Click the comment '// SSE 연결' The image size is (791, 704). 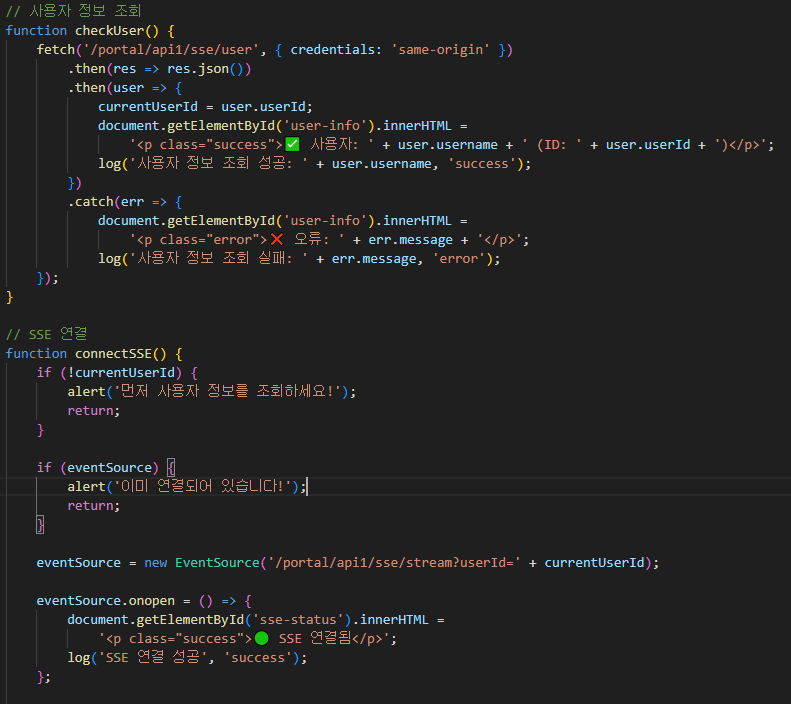tap(46, 334)
